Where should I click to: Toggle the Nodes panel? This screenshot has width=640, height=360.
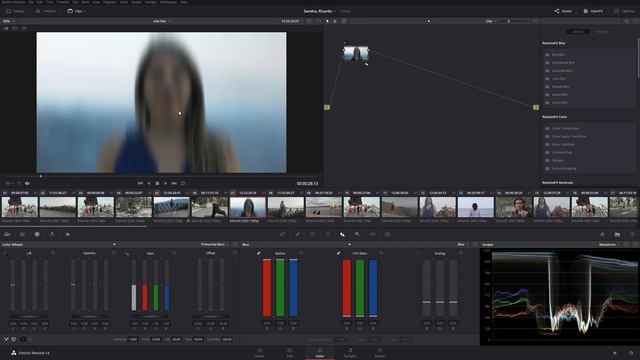tap(563, 11)
